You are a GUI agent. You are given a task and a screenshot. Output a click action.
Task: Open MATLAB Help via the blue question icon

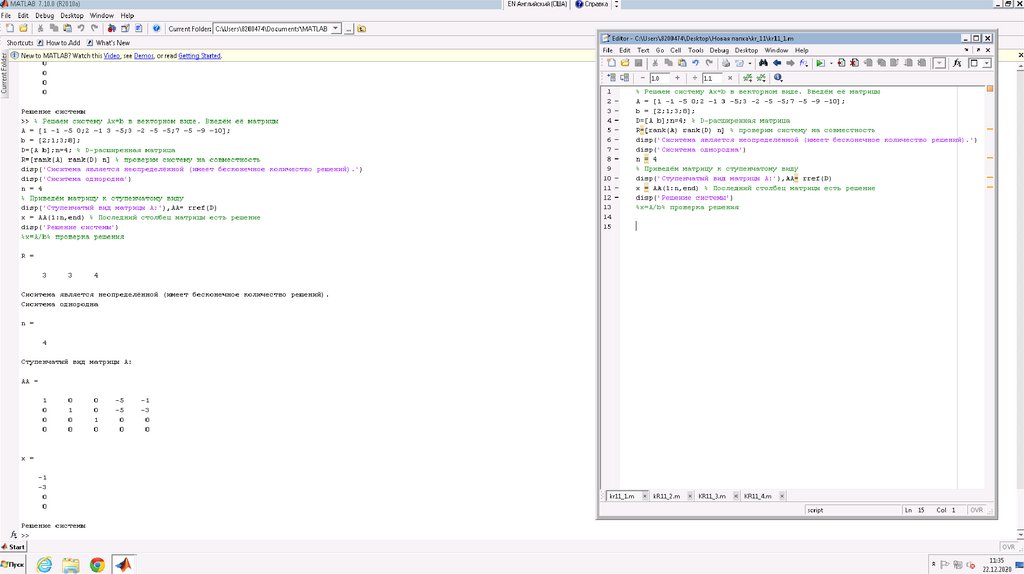tap(157, 29)
